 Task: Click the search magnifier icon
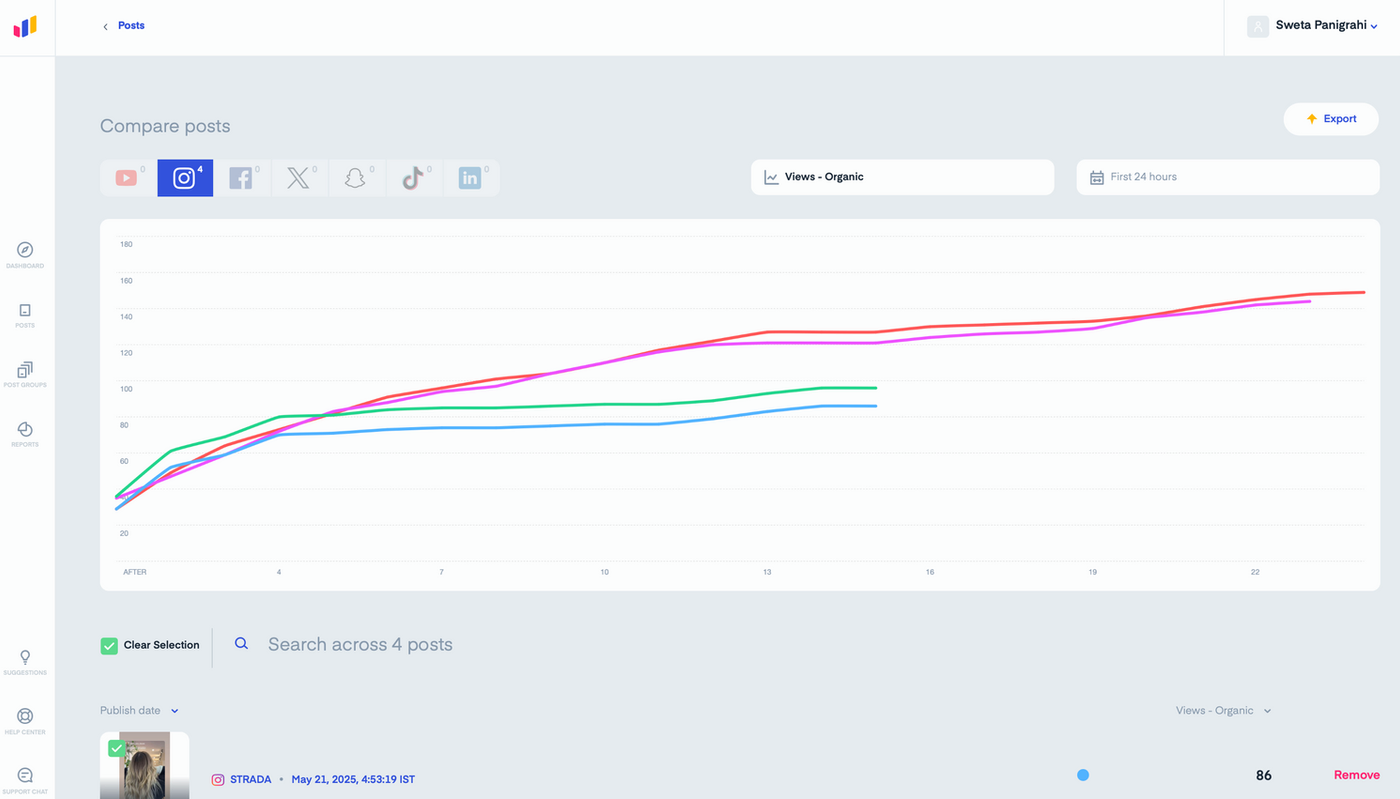click(x=241, y=644)
